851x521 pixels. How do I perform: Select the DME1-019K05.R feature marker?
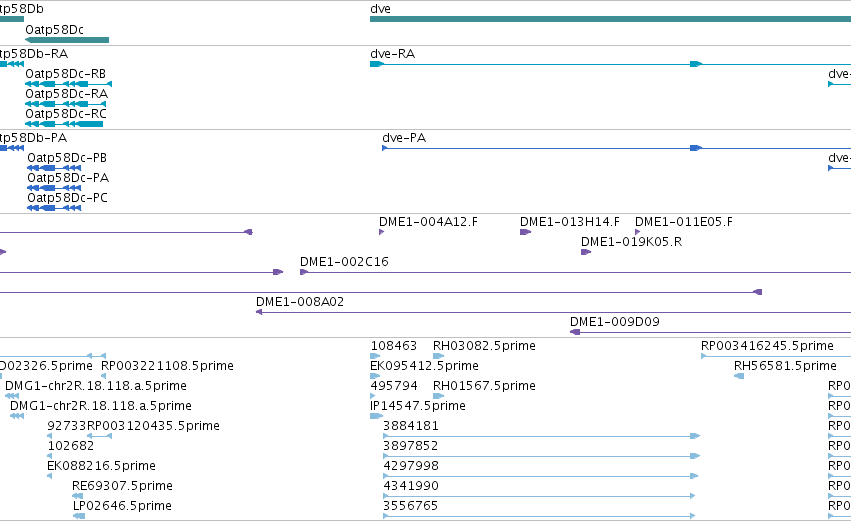point(586,252)
